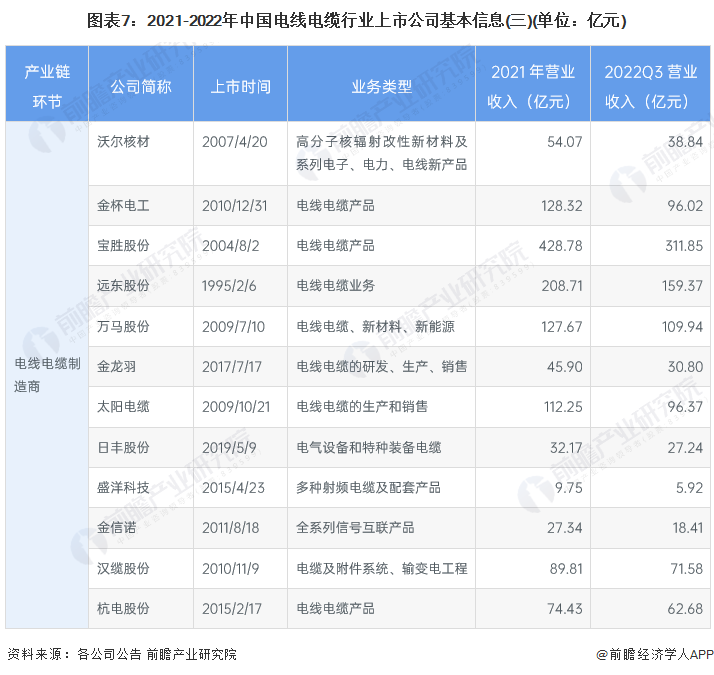Select 2021 revenue value 128.32
This screenshot has height=675, width=714.
click(x=561, y=206)
